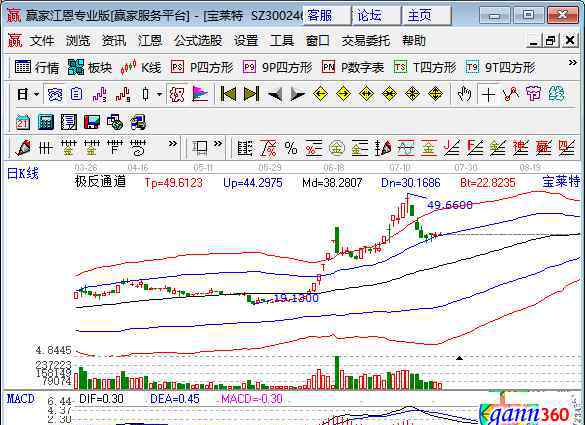The height and width of the screenshot is (425, 585).
Task: Click the yellow diamond horizontal-compress icon
Action: pyautogui.click(x=389, y=94)
